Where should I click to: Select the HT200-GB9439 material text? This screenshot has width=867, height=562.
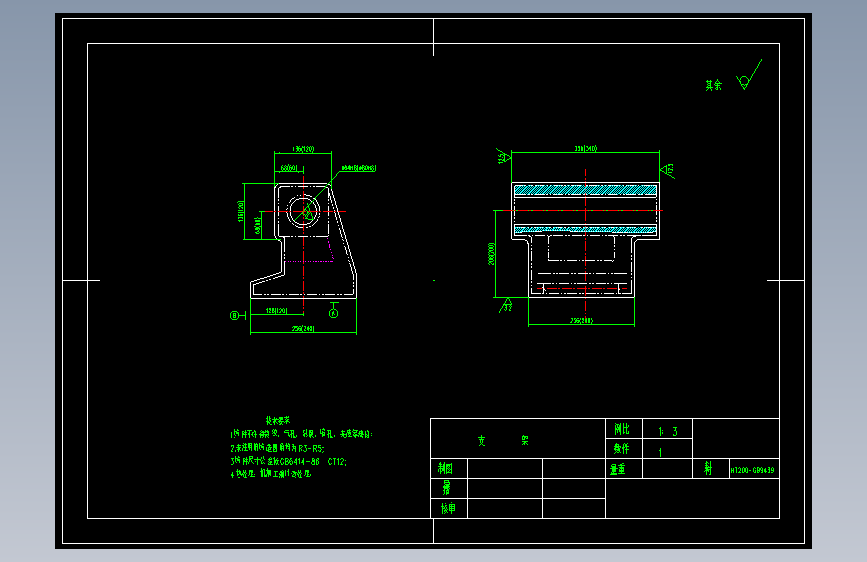click(x=753, y=471)
